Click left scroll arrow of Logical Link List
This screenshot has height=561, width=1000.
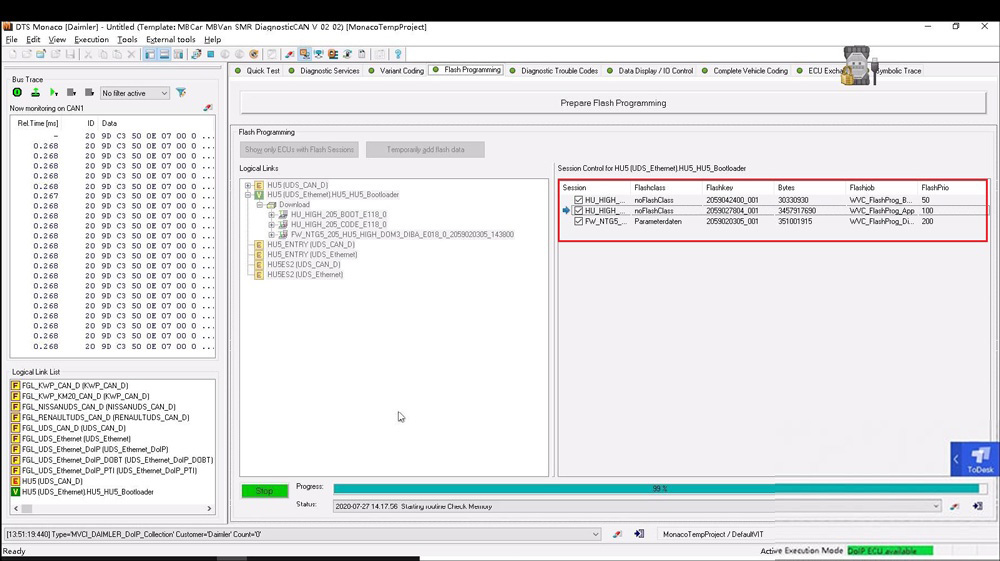coord(16,509)
